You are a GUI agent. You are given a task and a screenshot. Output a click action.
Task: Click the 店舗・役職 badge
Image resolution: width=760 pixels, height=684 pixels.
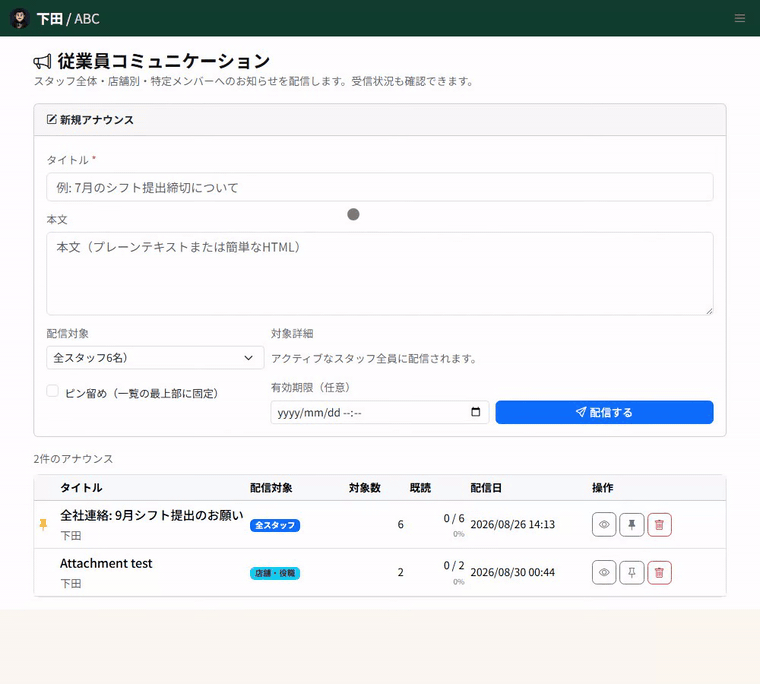[x=275, y=573]
